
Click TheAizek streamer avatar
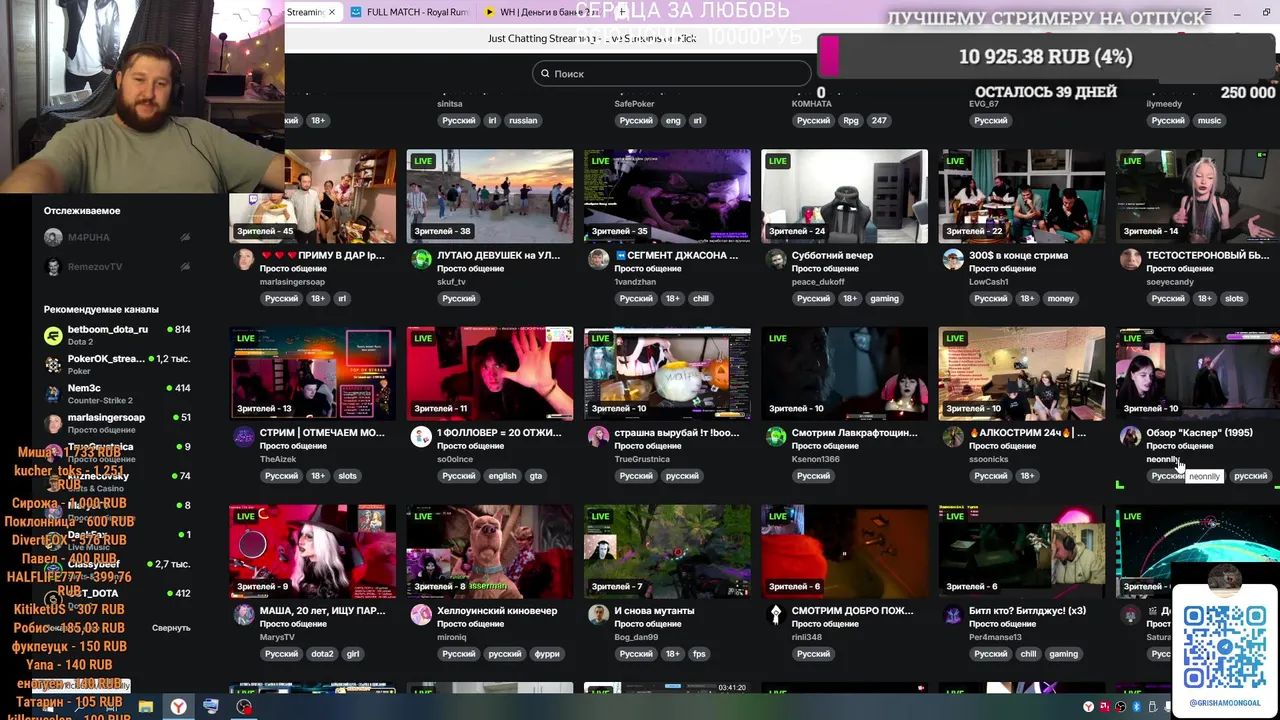coord(244,437)
